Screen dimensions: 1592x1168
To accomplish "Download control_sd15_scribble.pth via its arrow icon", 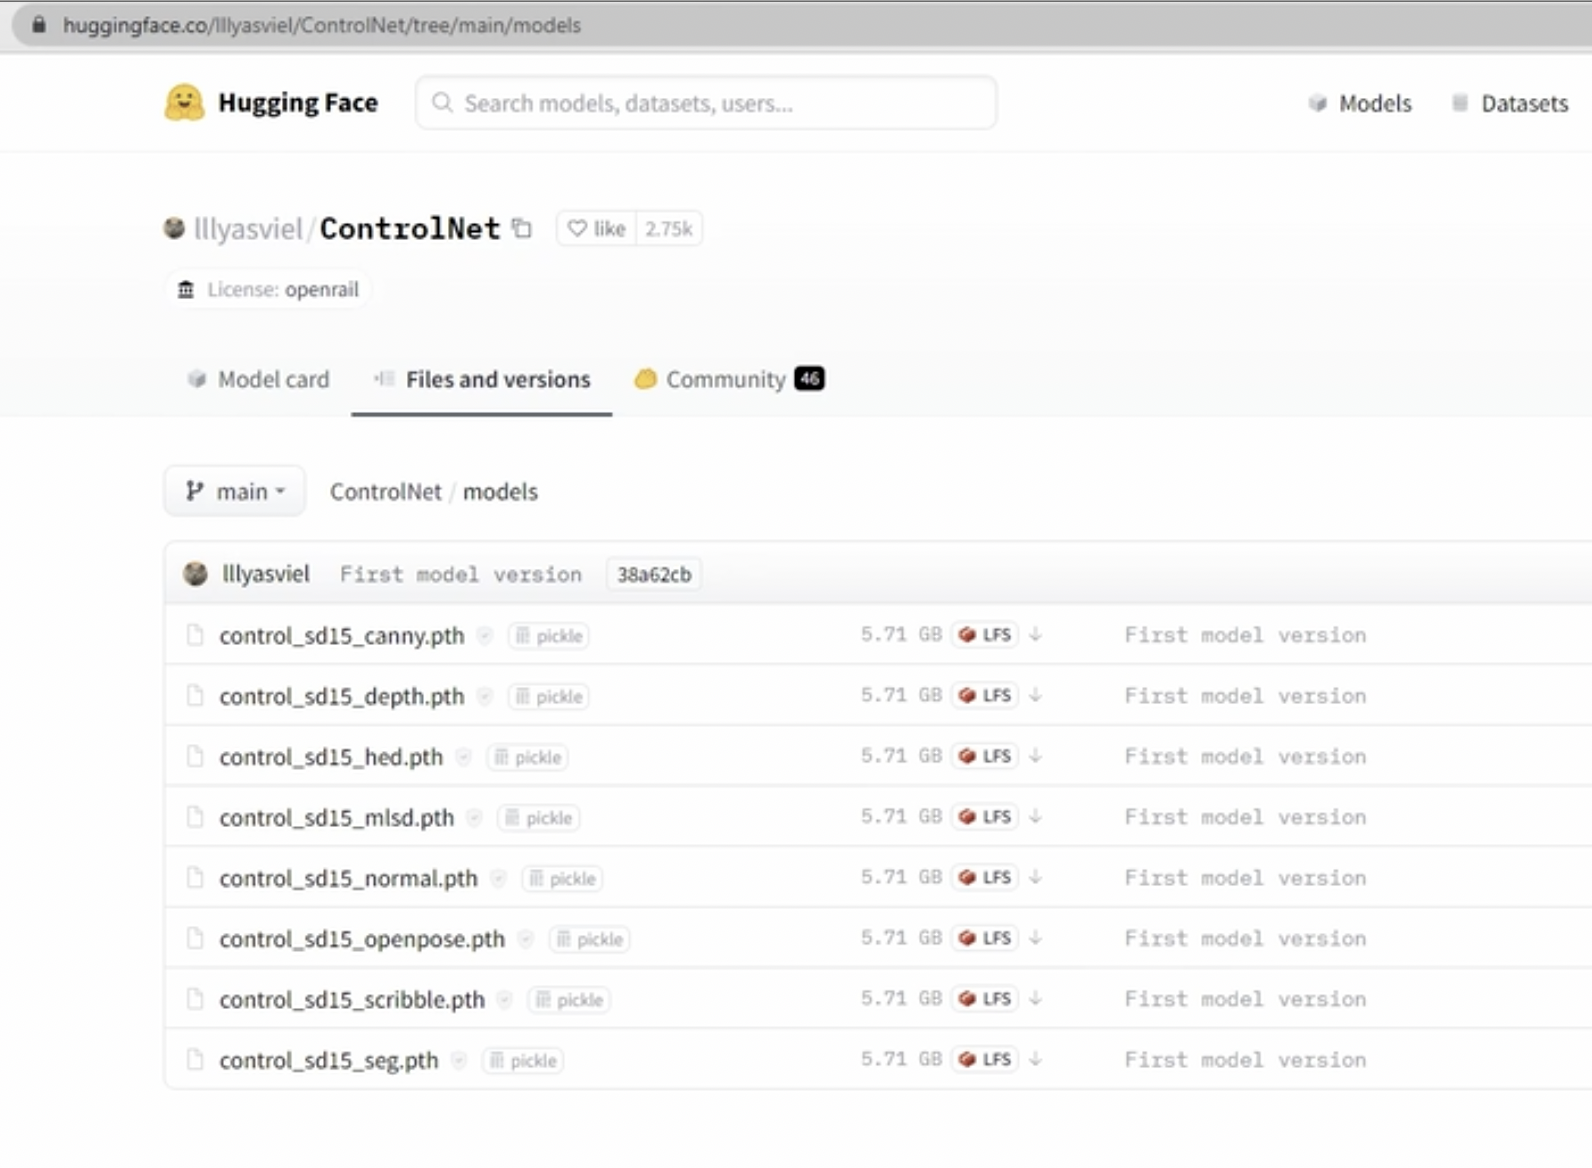I will pyautogui.click(x=1036, y=998).
